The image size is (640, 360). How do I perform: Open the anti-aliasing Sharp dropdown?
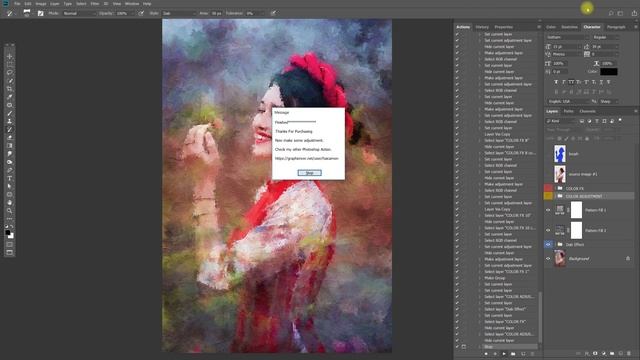[609, 101]
